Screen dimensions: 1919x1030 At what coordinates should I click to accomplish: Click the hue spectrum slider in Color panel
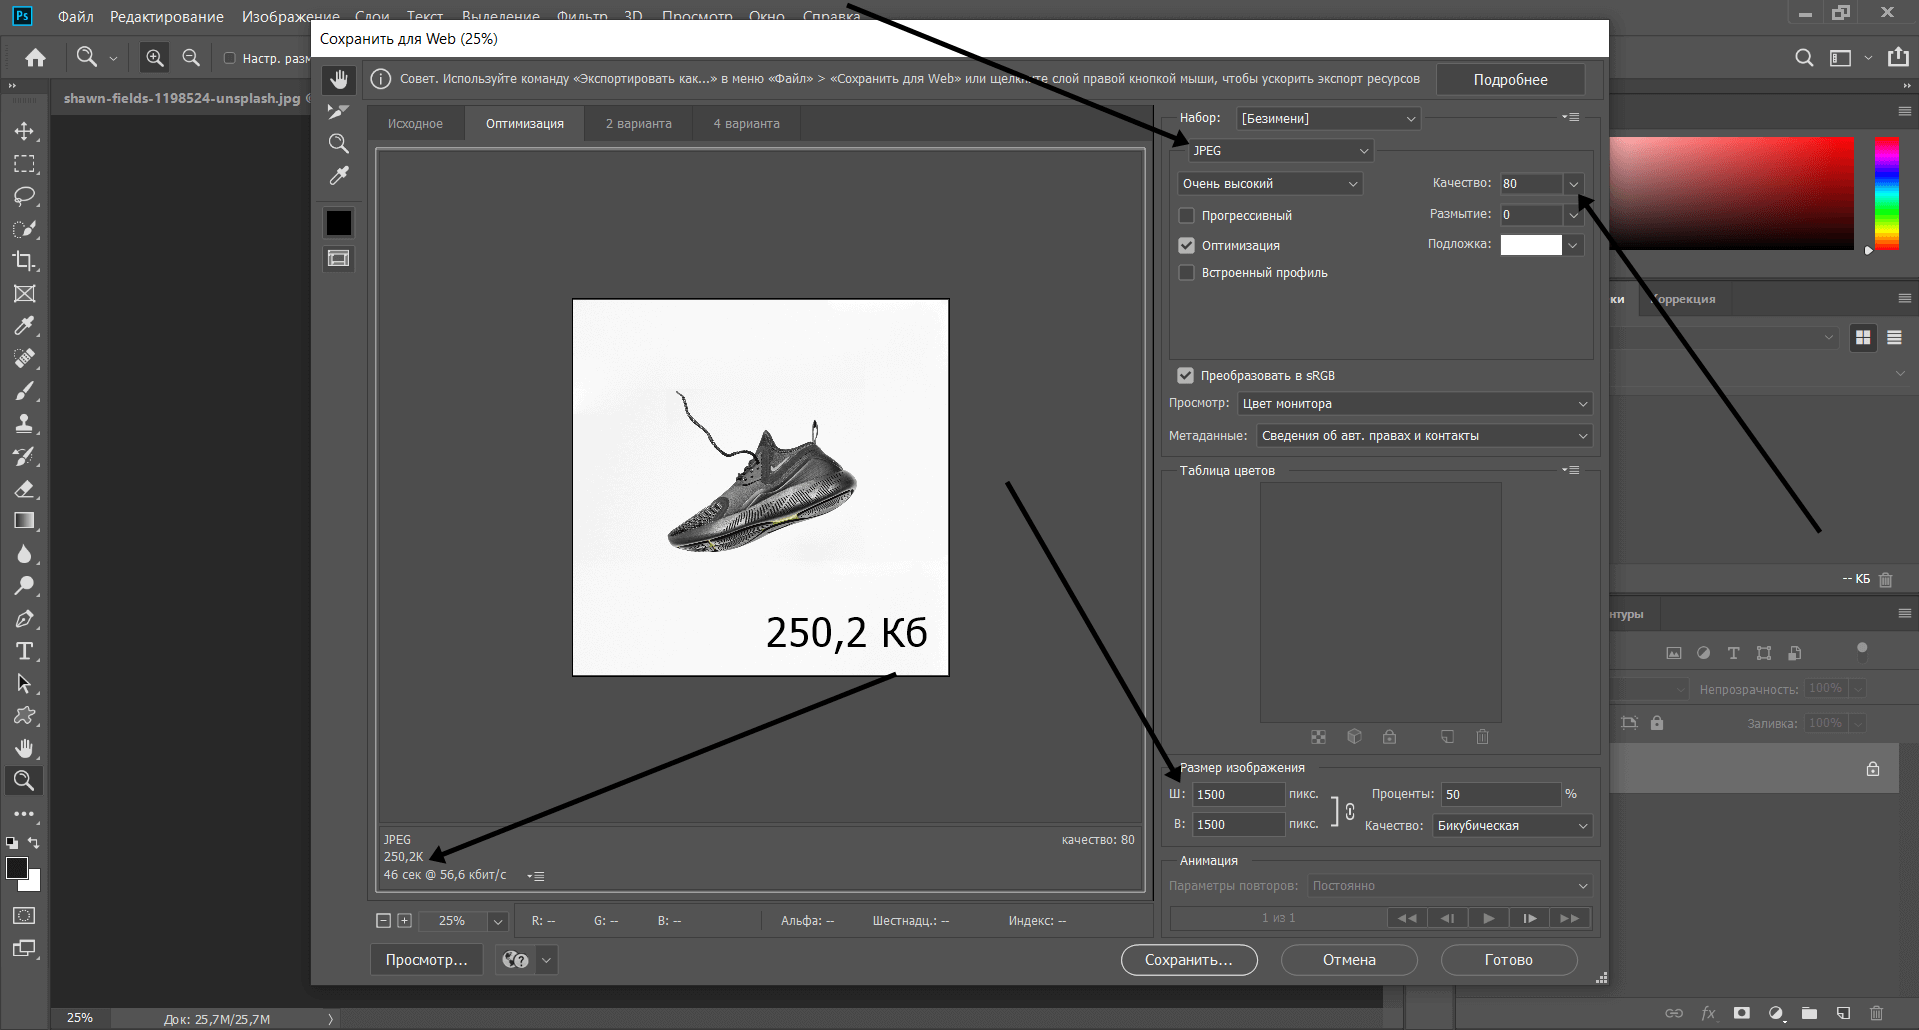click(x=1887, y=193)
